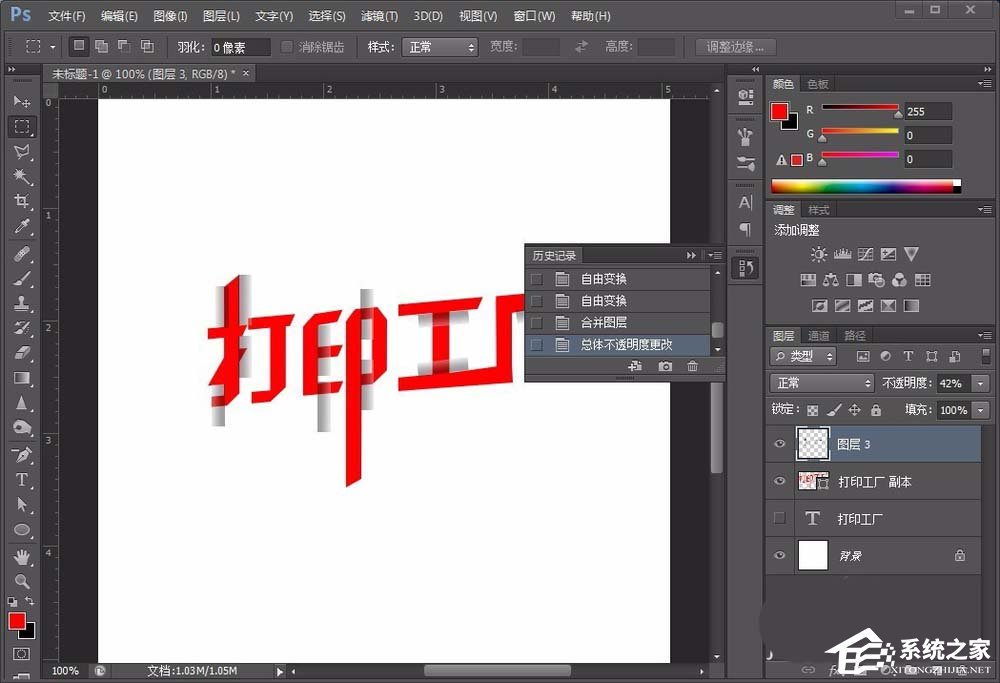
Task: Choose the Brush tool
Action: [x=22, y=280]
